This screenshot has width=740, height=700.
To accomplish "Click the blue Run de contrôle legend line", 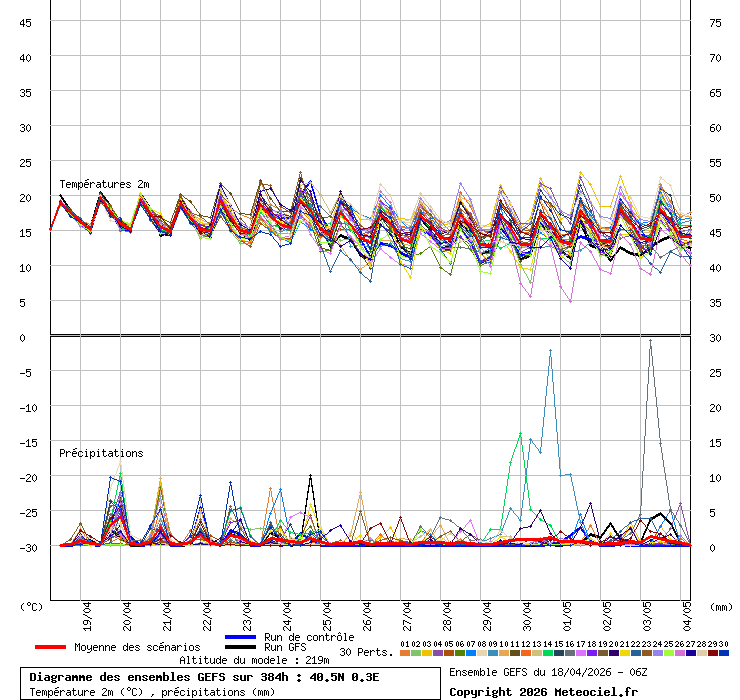I will coord(241,637).
